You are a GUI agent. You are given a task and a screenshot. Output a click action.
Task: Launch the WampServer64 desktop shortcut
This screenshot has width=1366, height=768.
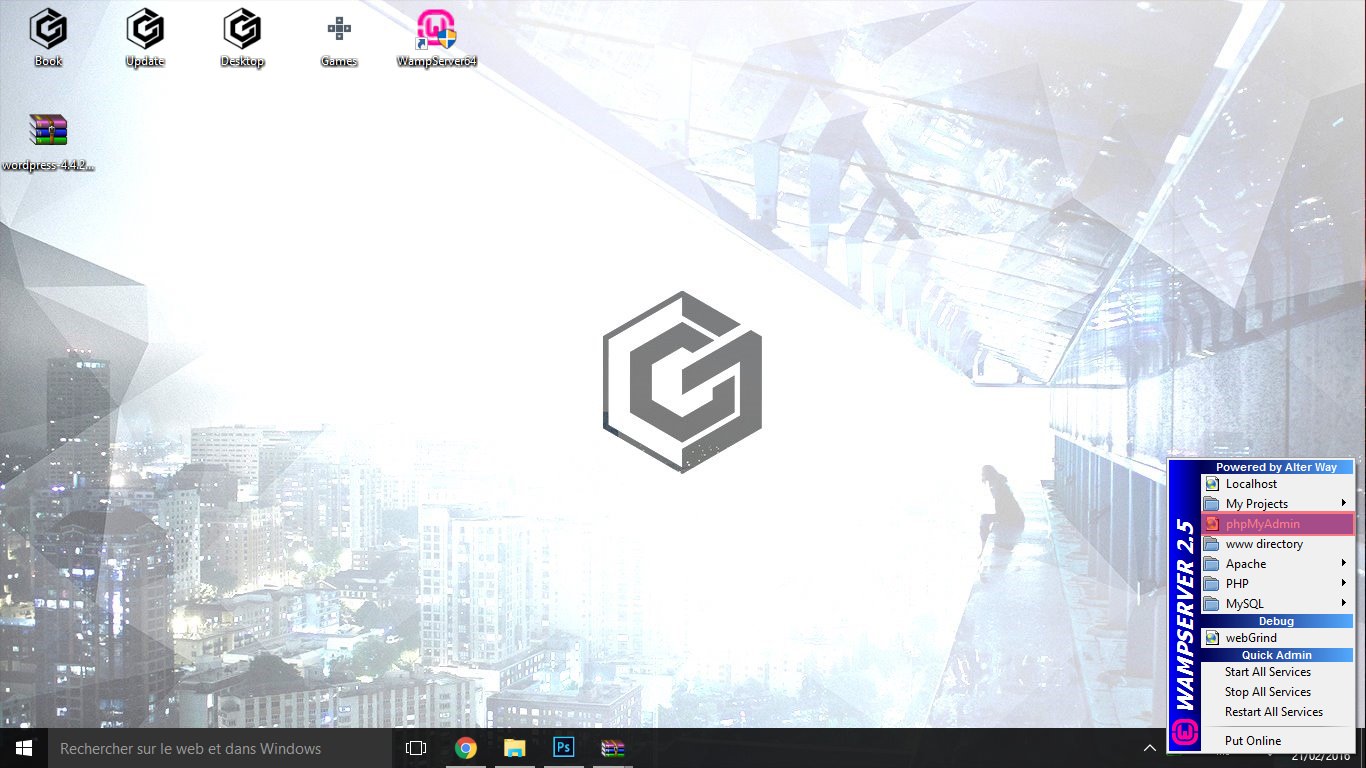436,36
